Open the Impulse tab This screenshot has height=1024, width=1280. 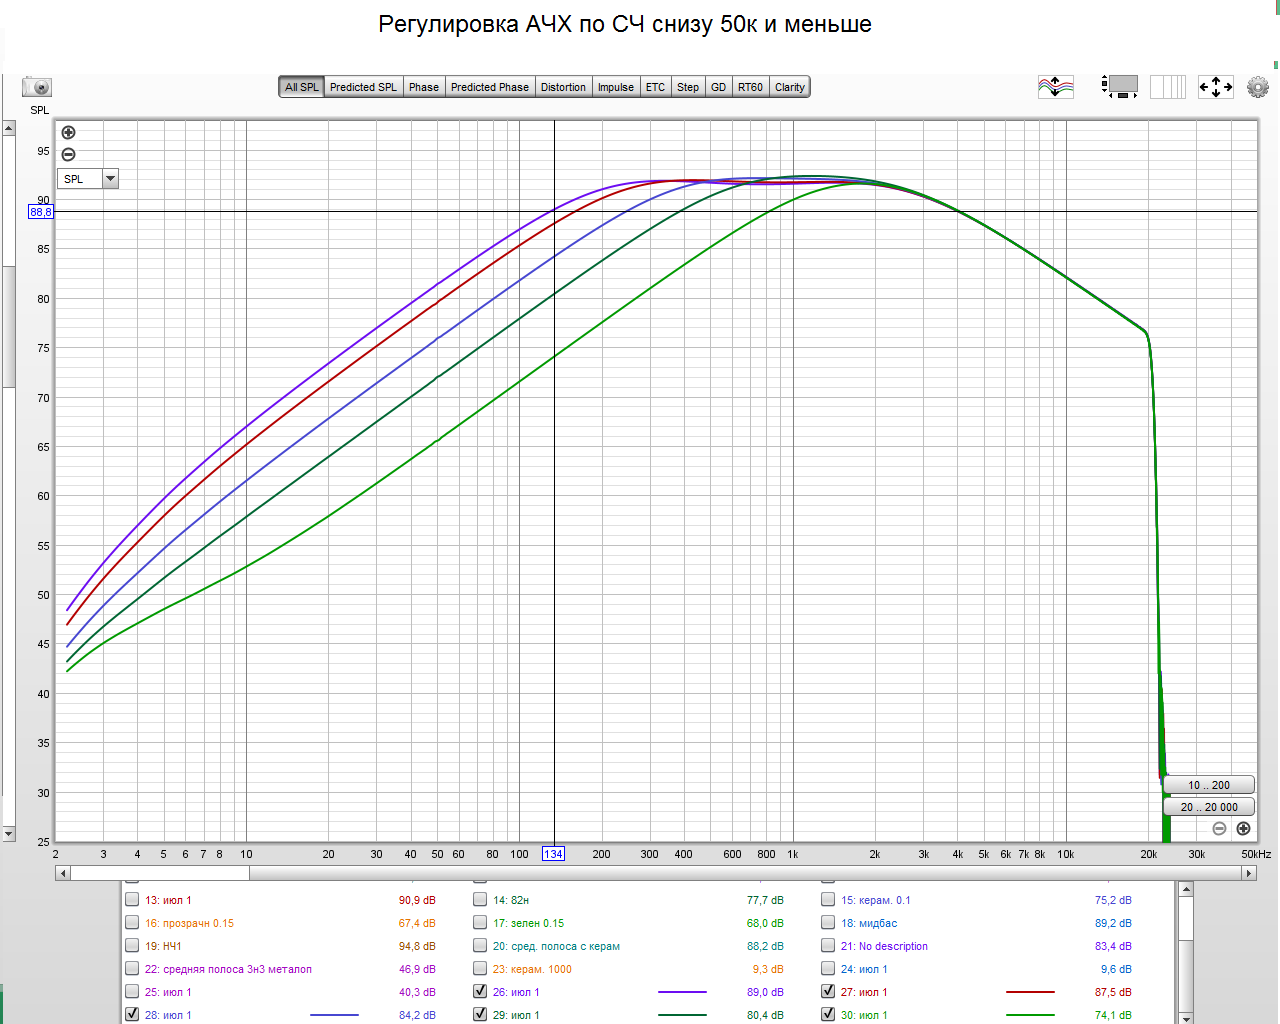pyautogui.click(x=616, y=87)
